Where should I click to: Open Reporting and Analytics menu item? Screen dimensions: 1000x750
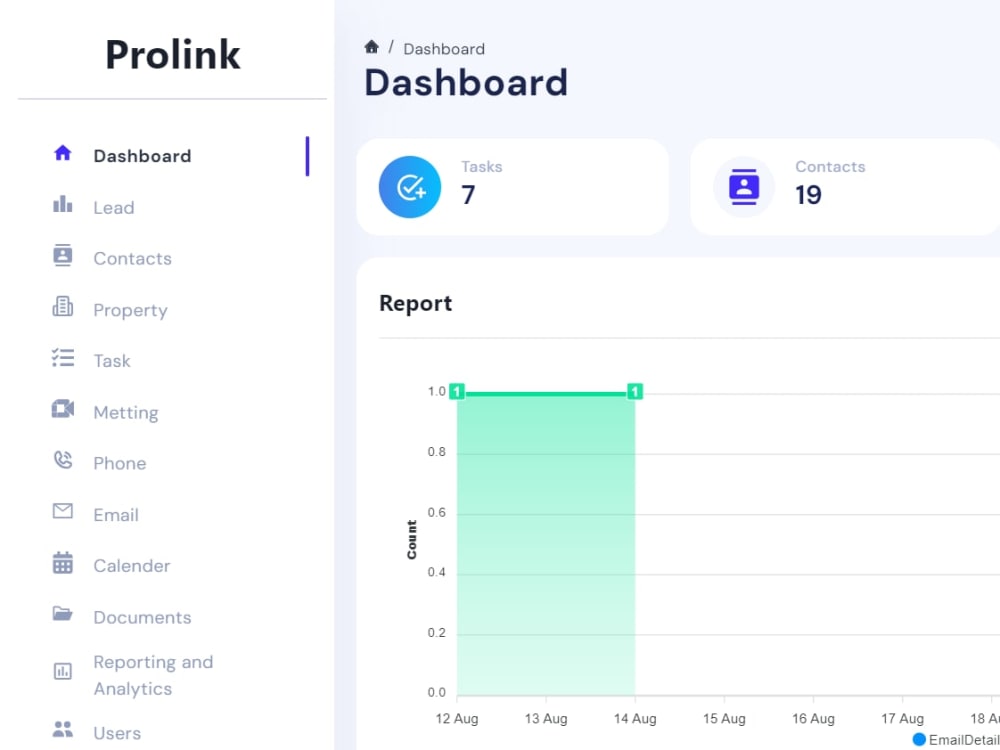(x=153, y=675)
